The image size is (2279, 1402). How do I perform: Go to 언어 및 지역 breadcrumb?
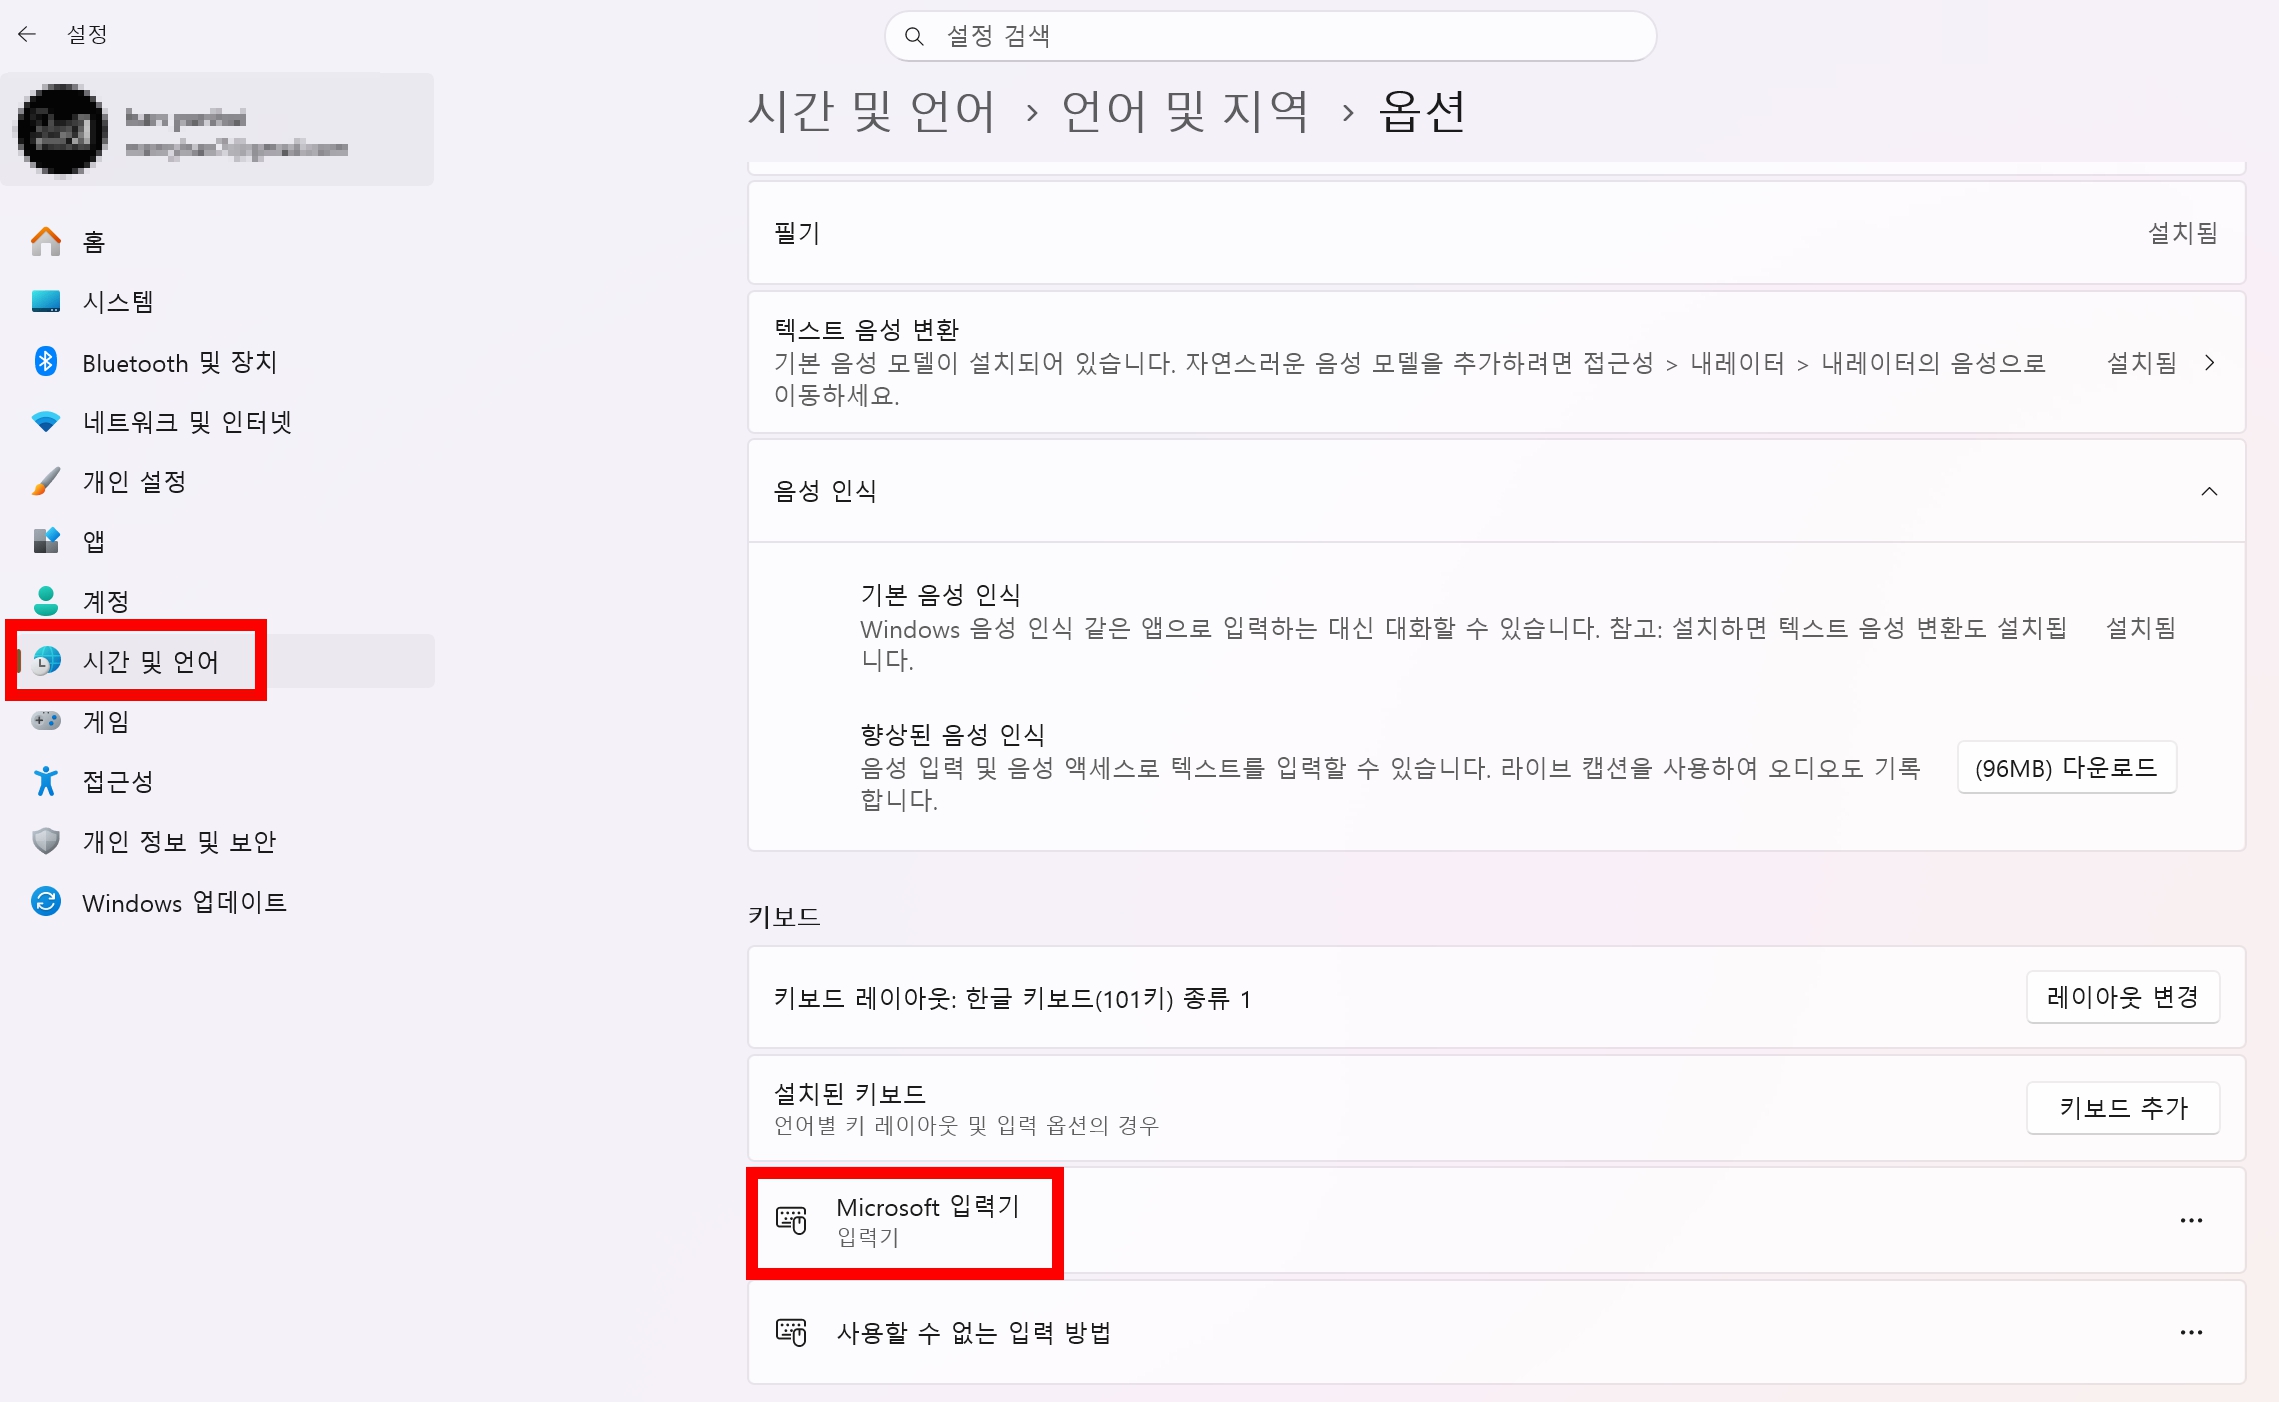pos(1185,111)
